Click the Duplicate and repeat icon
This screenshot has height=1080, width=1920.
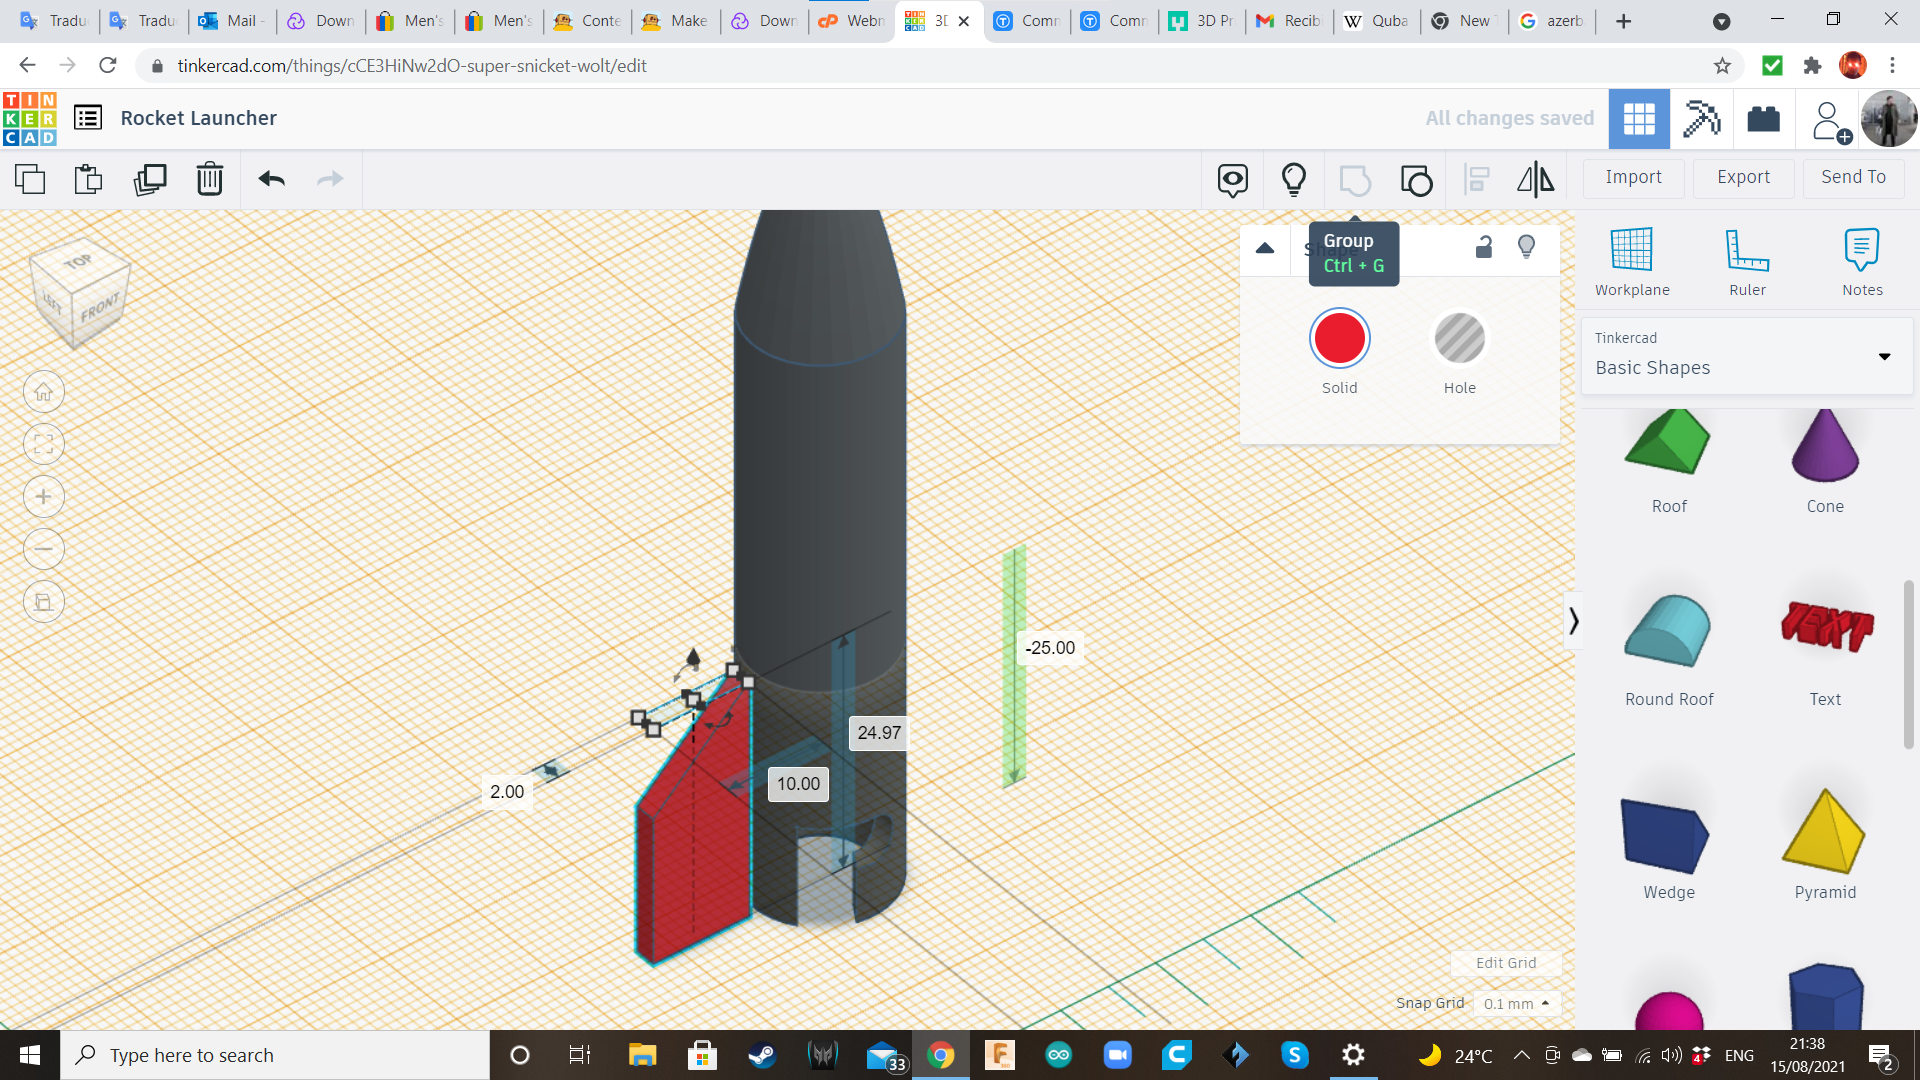click(150, 179)
